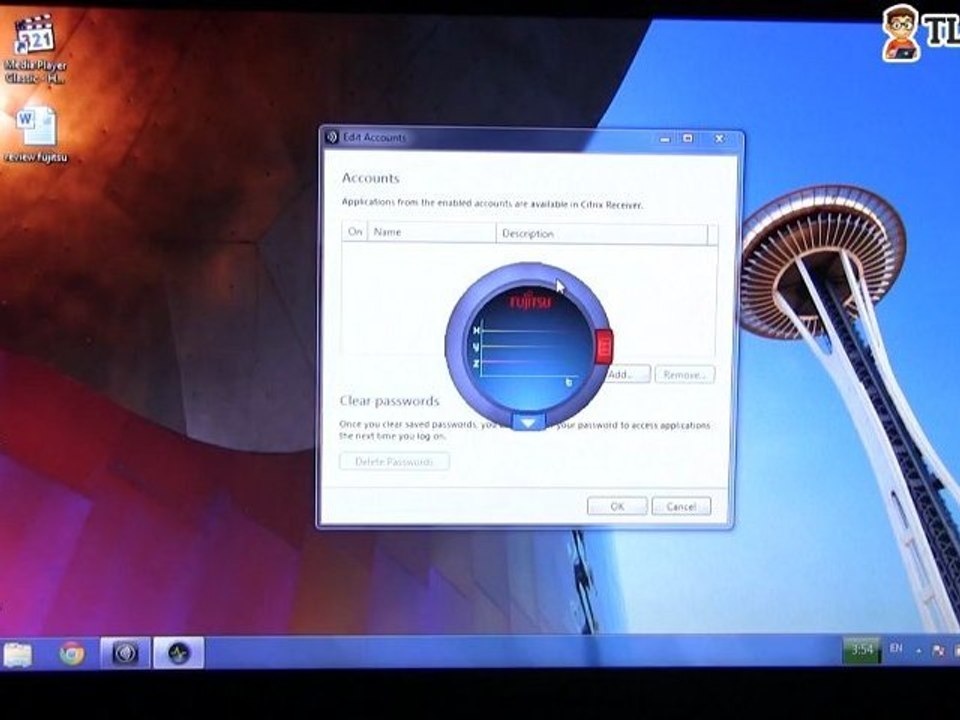
Task: Confirm the dialog with OK
Action: click(617, 506)
